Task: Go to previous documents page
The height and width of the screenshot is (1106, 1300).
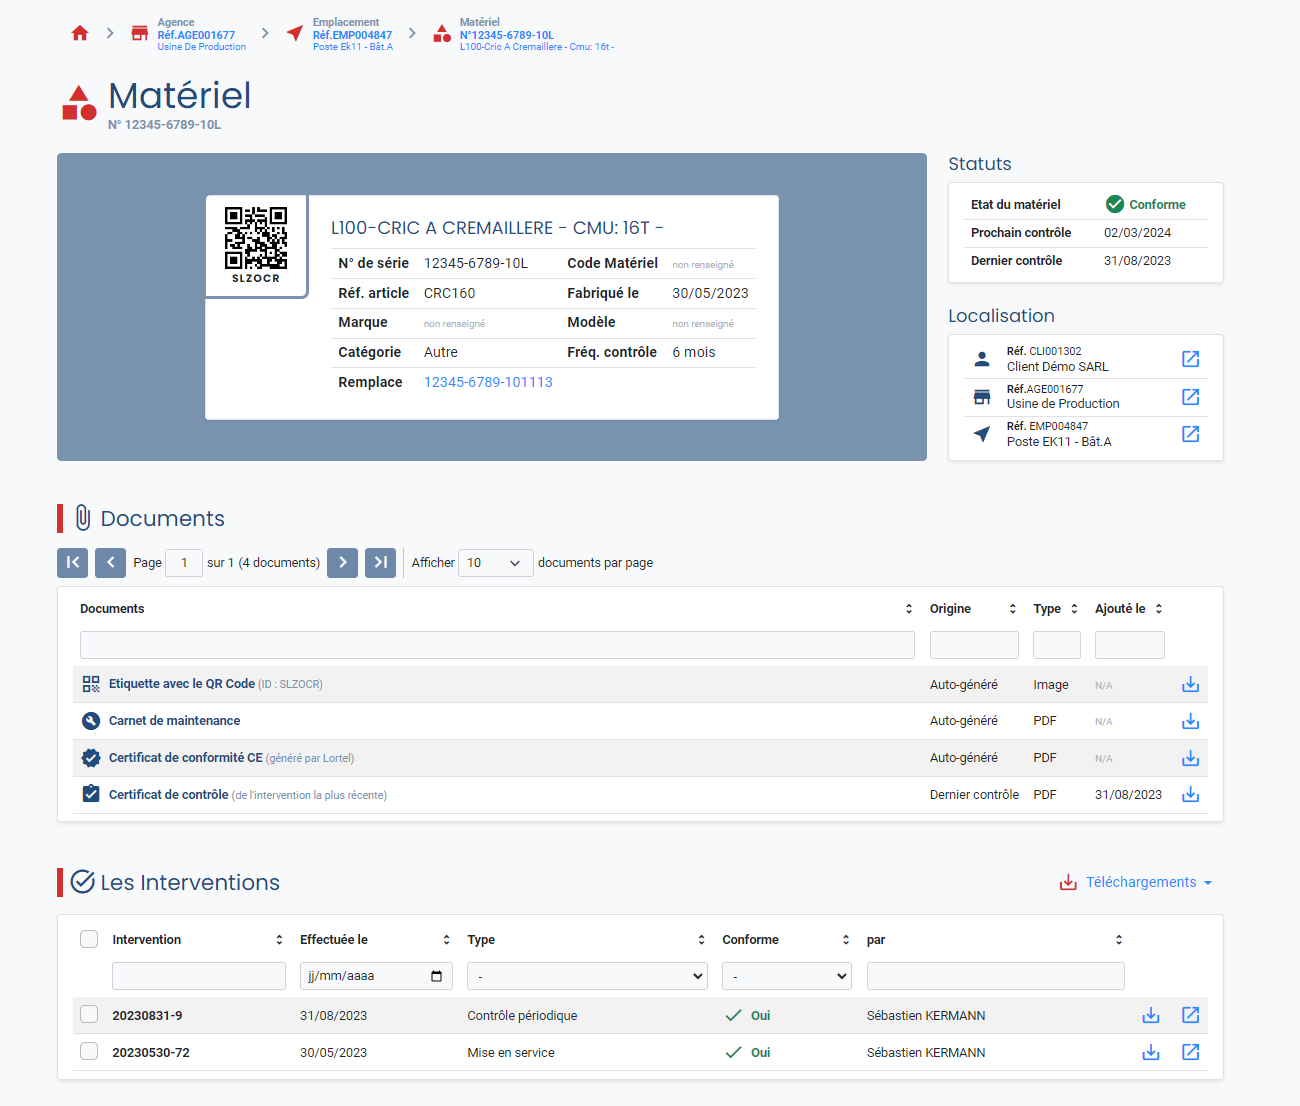Action: pos(111,563)
